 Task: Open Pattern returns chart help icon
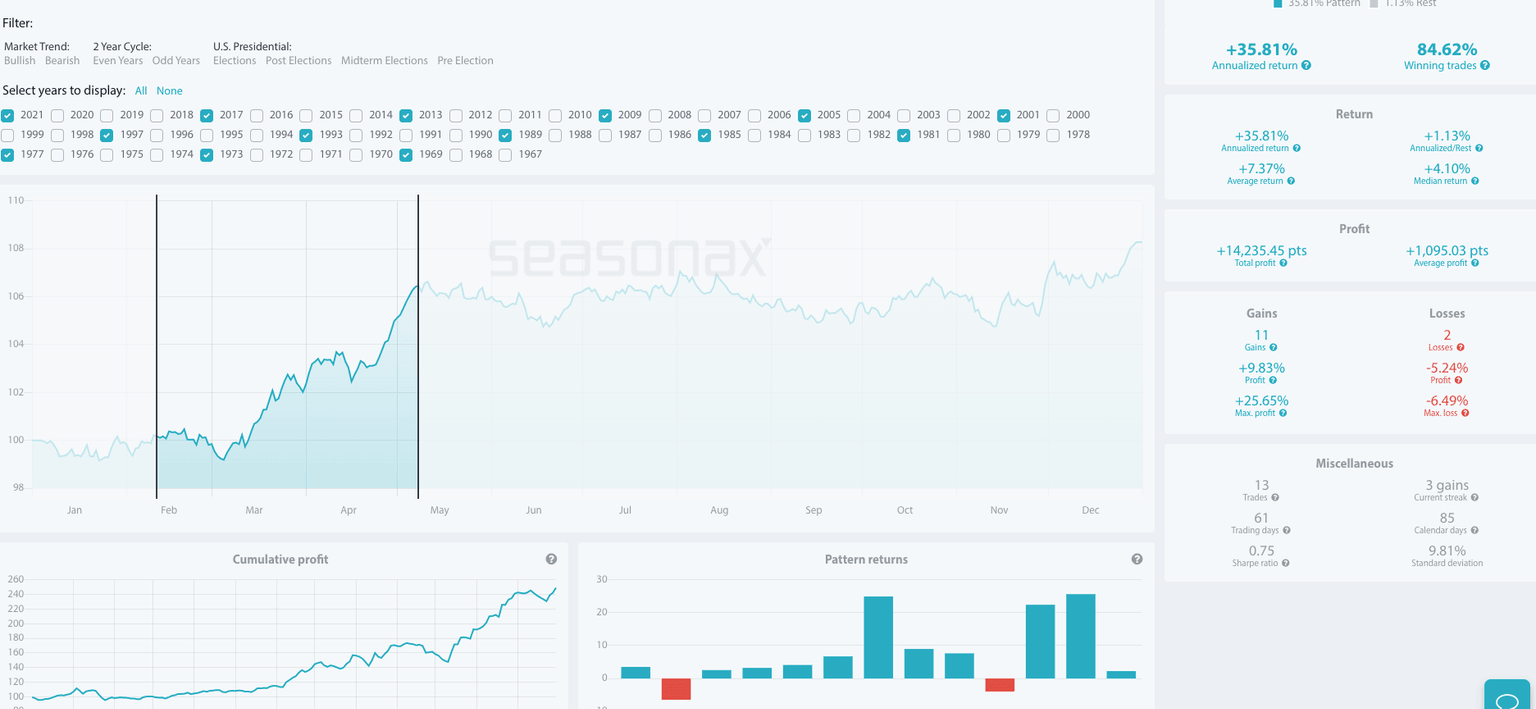pyautogui.click(x=1137, y=560)
